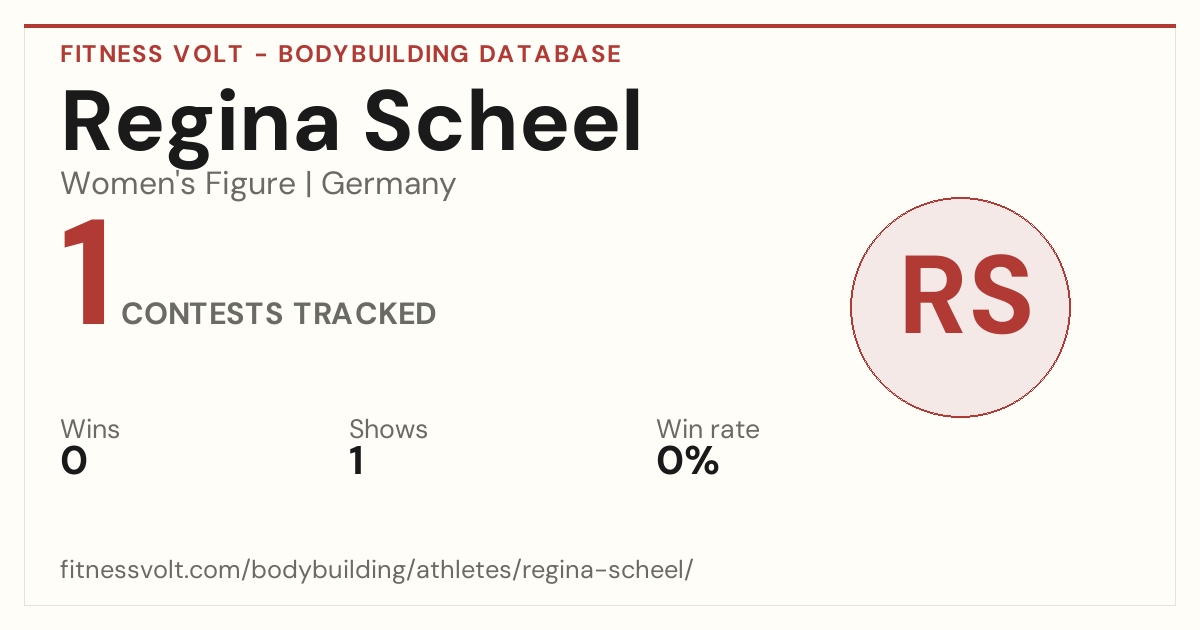The width and height of the screenshot is (1200, 630).
Task: Click the 0% win rate value
Action: pos(688,461)
